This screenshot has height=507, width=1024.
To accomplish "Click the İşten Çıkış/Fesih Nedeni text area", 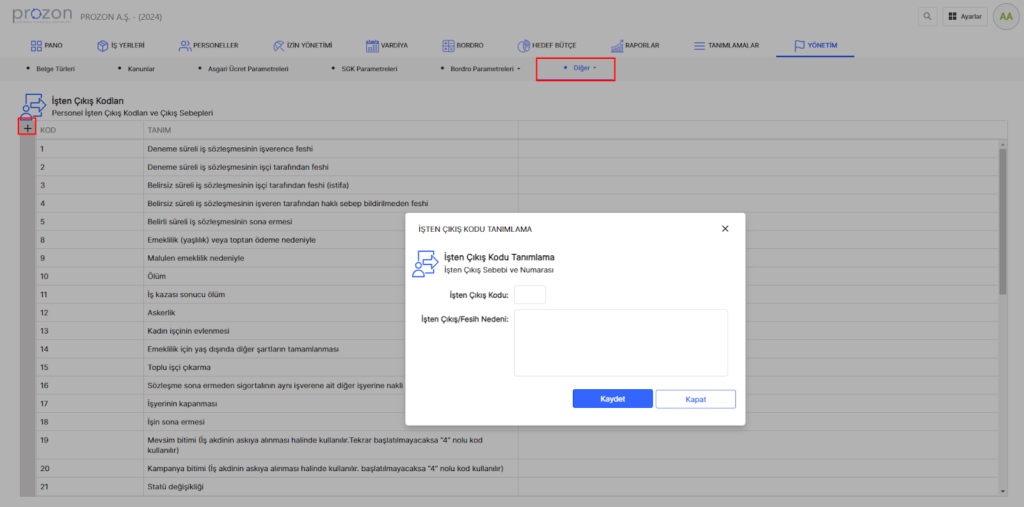I will click(620, 343).
